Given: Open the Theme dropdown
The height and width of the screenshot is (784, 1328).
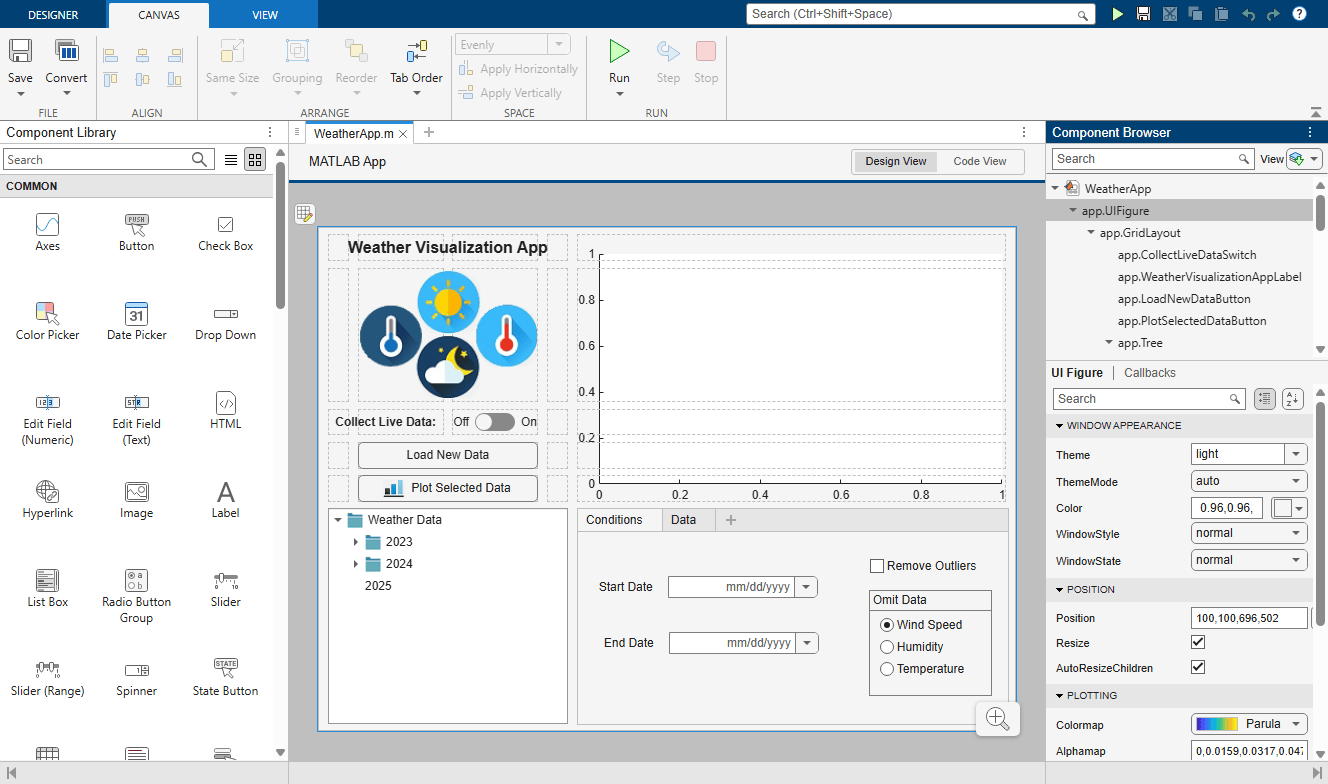Looking at the screenshot, I should [x=1296, y=454].
